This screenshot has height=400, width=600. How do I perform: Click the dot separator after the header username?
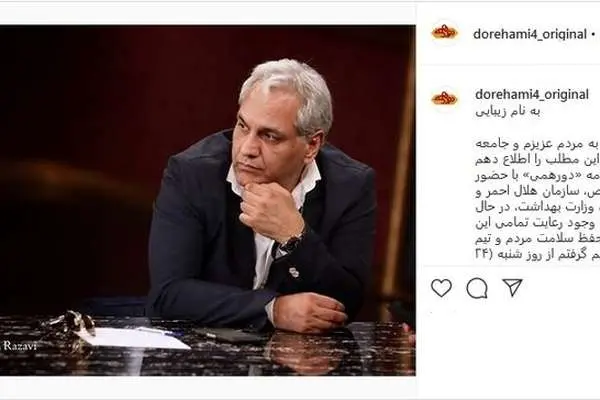593,34
